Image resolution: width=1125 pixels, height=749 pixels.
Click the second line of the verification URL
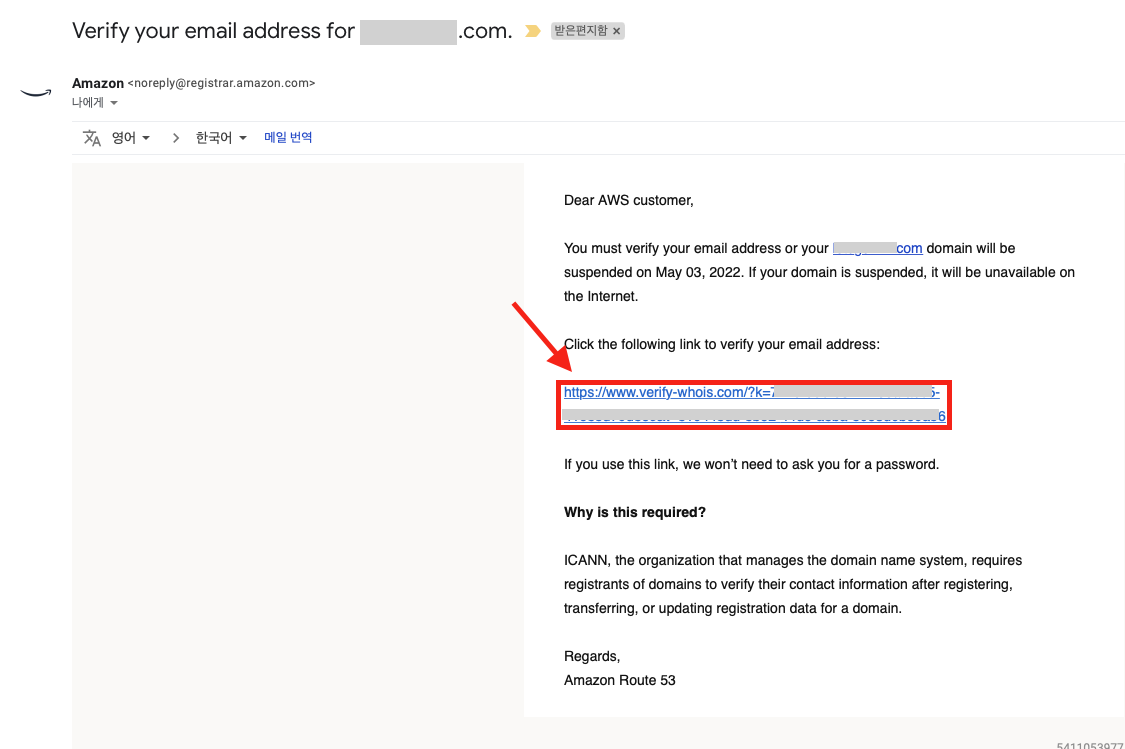tap(755, 416)
